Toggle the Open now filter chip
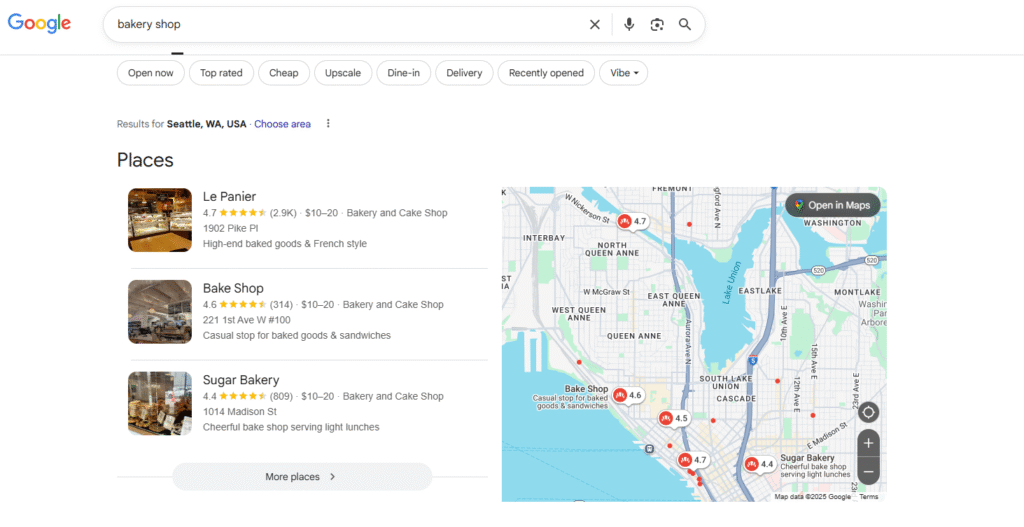Image resolution: width=1024 pixels, height=527 pixels. [x=151, y=73]
